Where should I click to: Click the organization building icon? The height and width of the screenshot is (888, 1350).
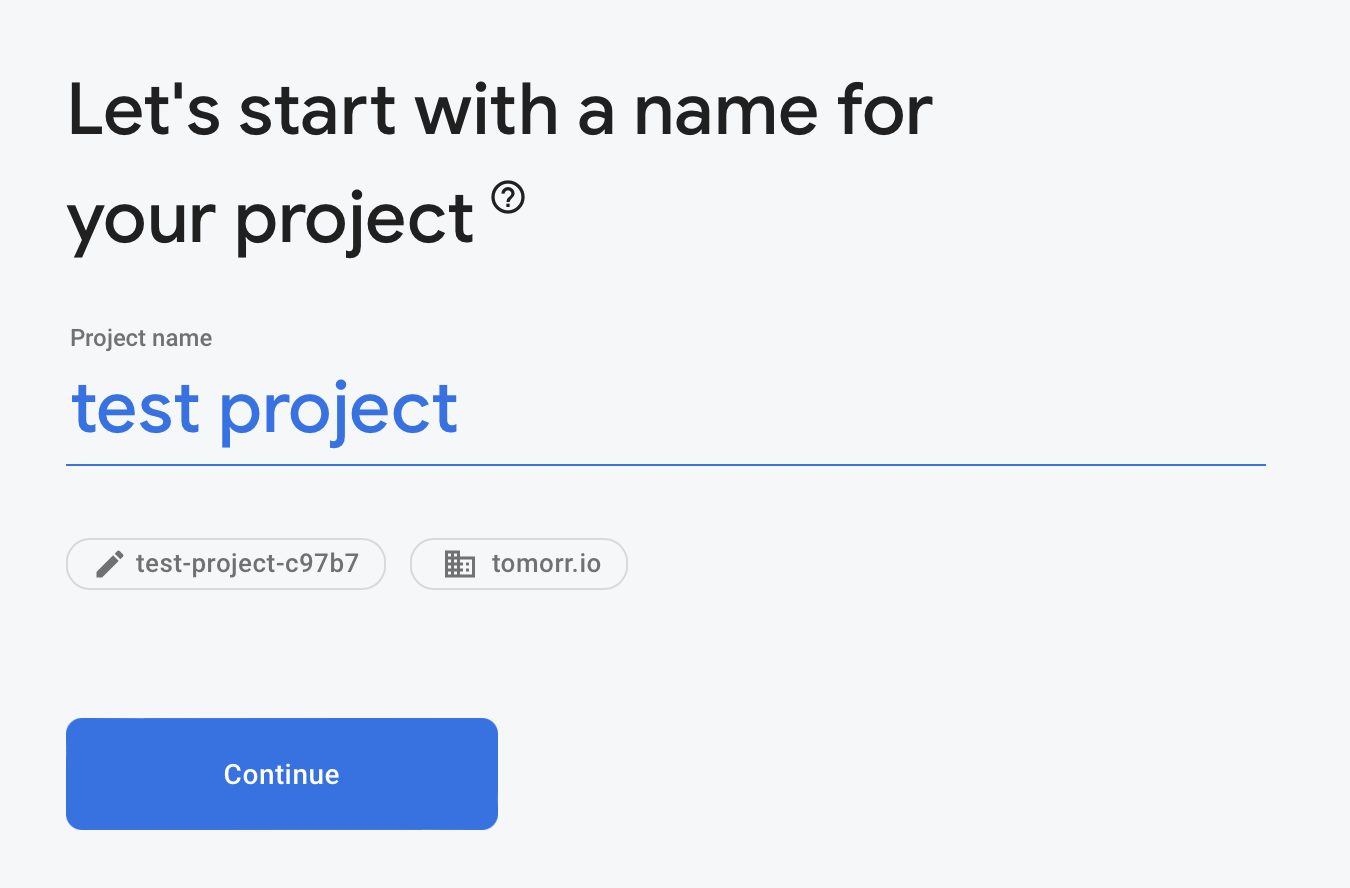[x=459, y=564]
